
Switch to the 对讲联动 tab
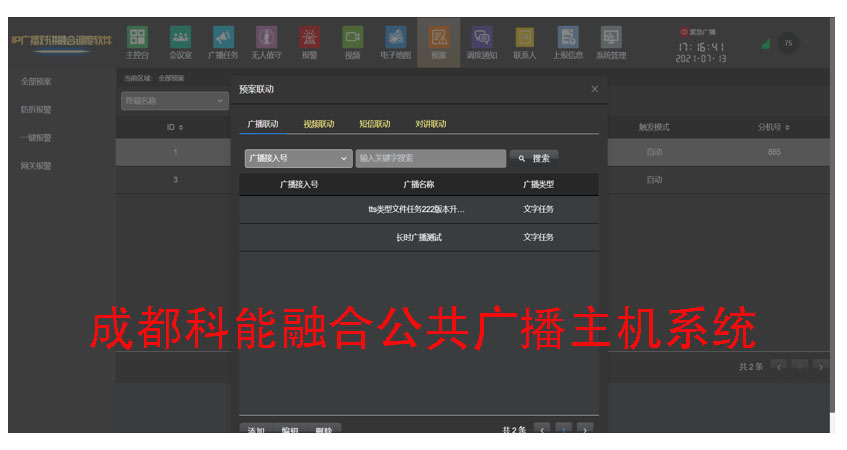point(431,124)
